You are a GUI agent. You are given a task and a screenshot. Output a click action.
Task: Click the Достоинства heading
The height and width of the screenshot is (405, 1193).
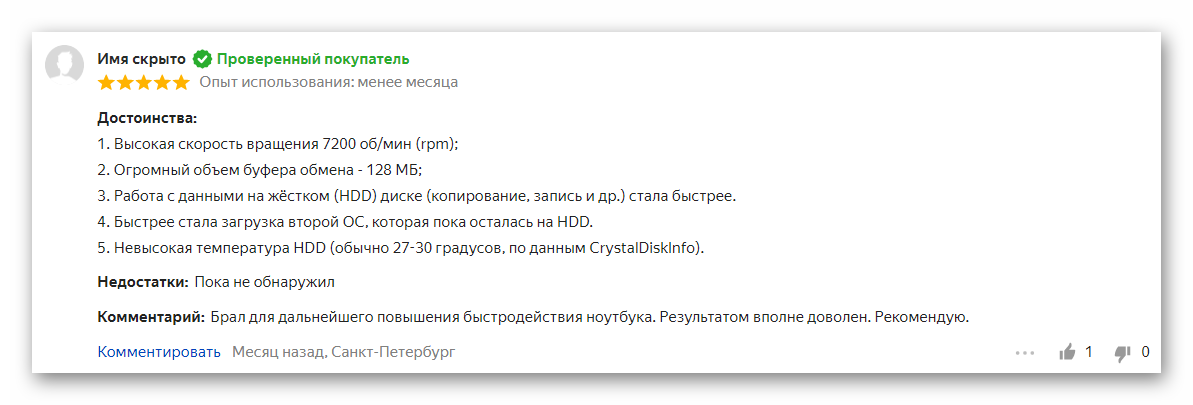147,118
